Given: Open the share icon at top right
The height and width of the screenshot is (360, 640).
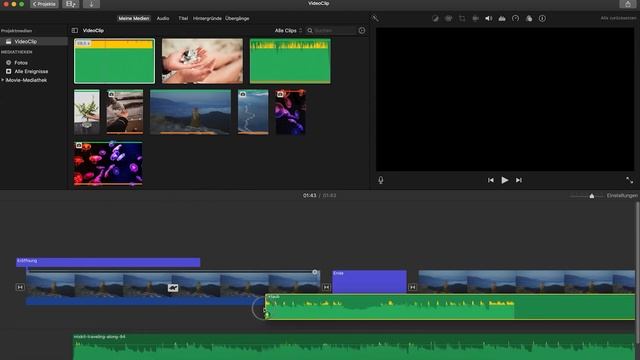Looking at the screenshot, I should coord(628,4).
